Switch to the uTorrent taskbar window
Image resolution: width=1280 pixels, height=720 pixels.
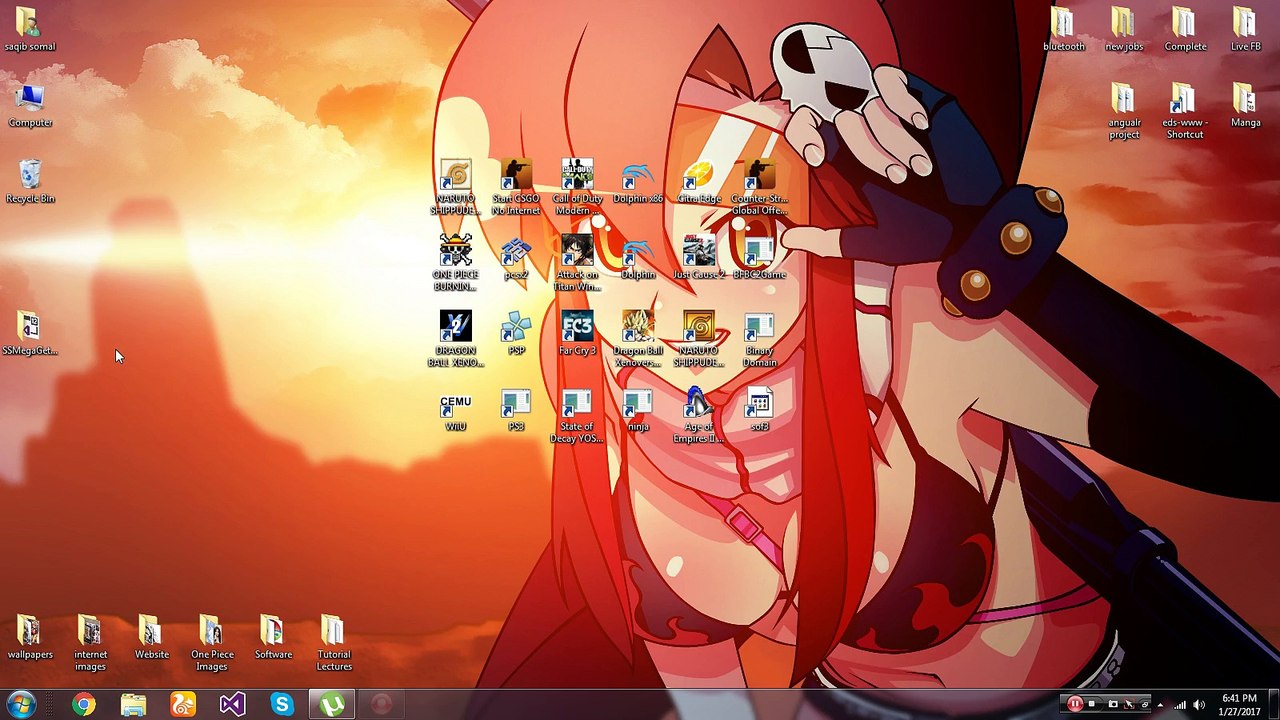(x=332, y=705)
